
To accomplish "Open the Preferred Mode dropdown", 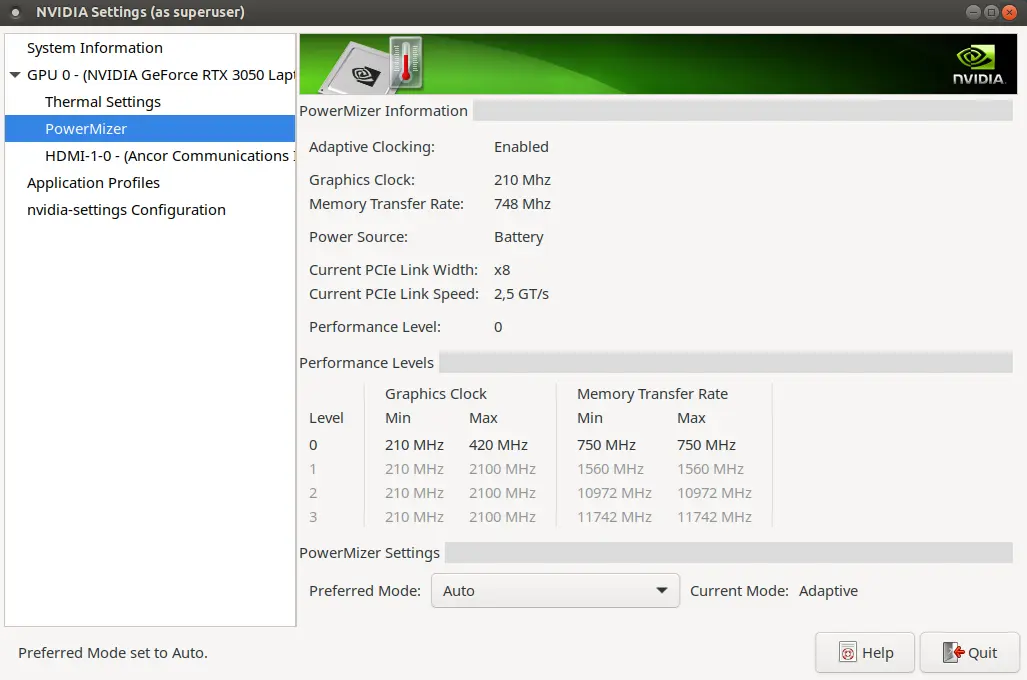I will 555,591.
